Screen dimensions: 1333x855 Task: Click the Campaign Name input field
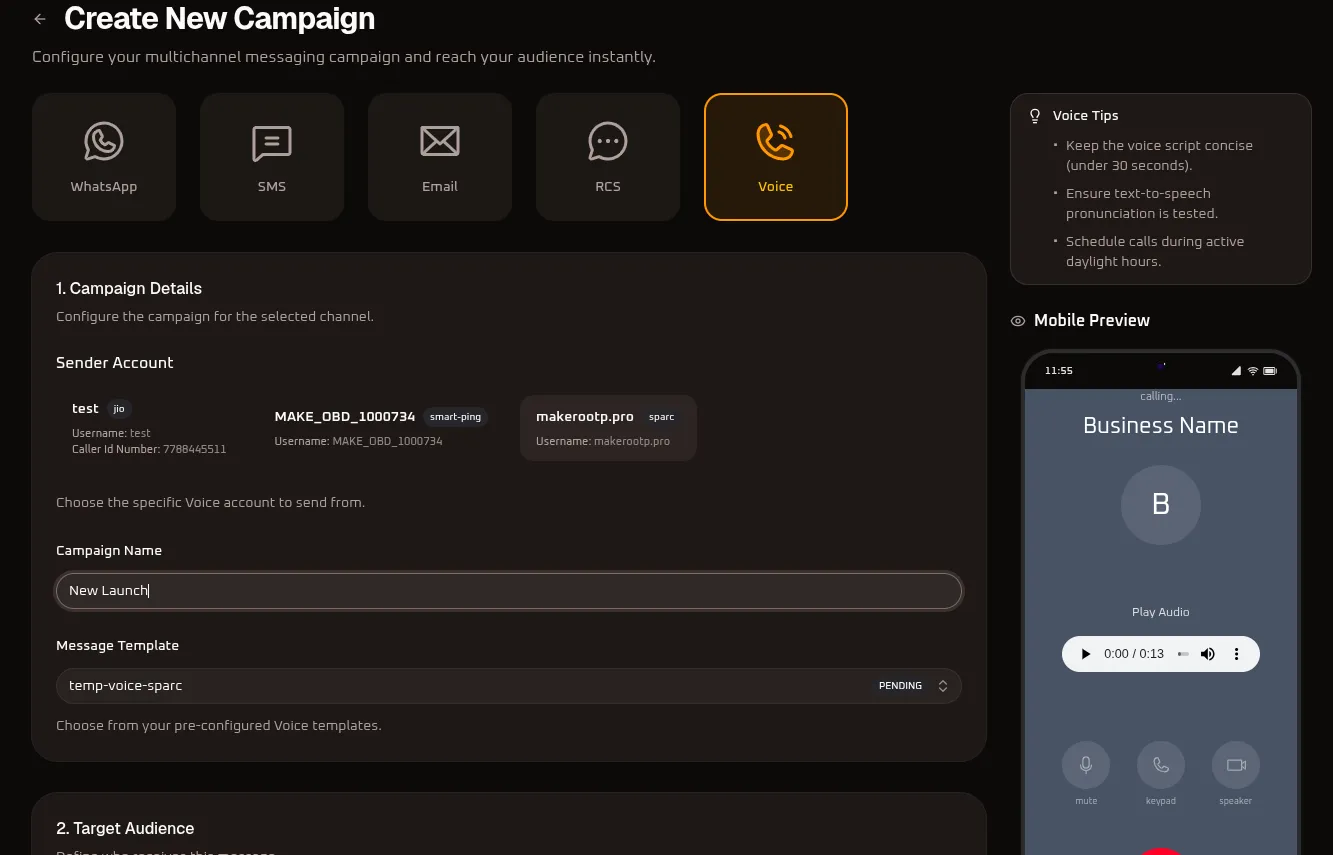coord(508,591)
